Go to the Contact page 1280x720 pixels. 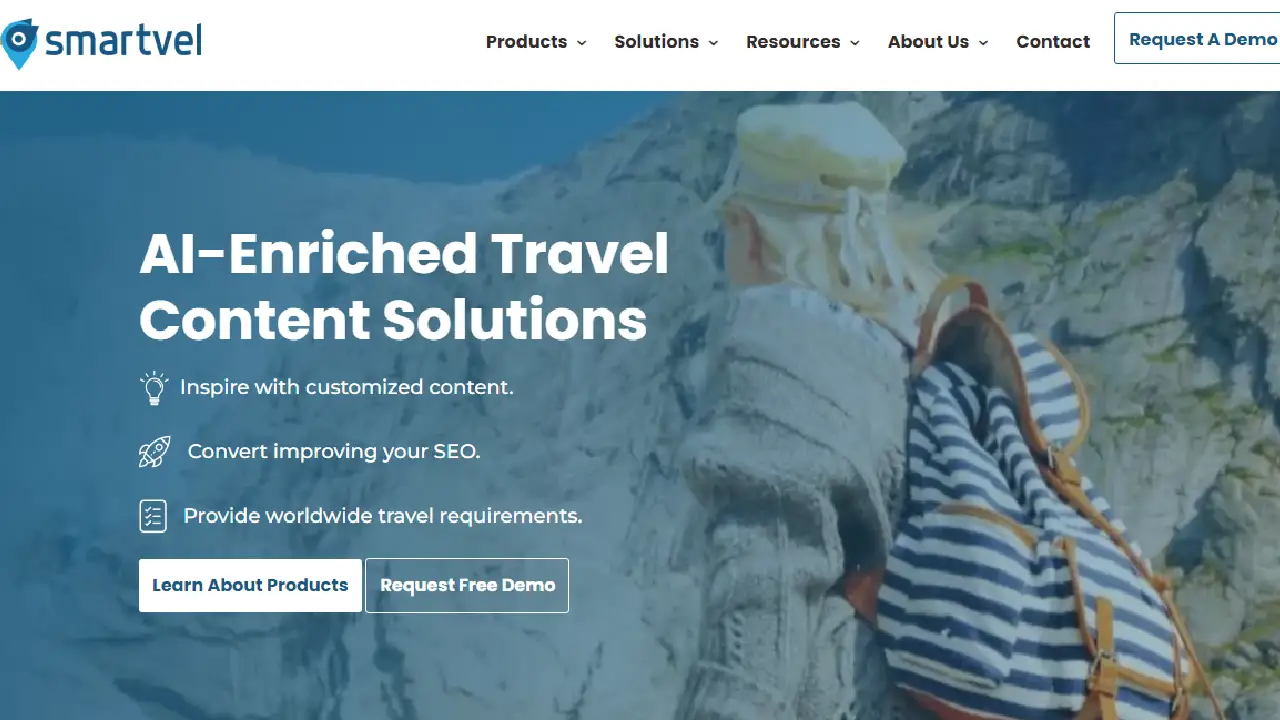click(1053, 42)
